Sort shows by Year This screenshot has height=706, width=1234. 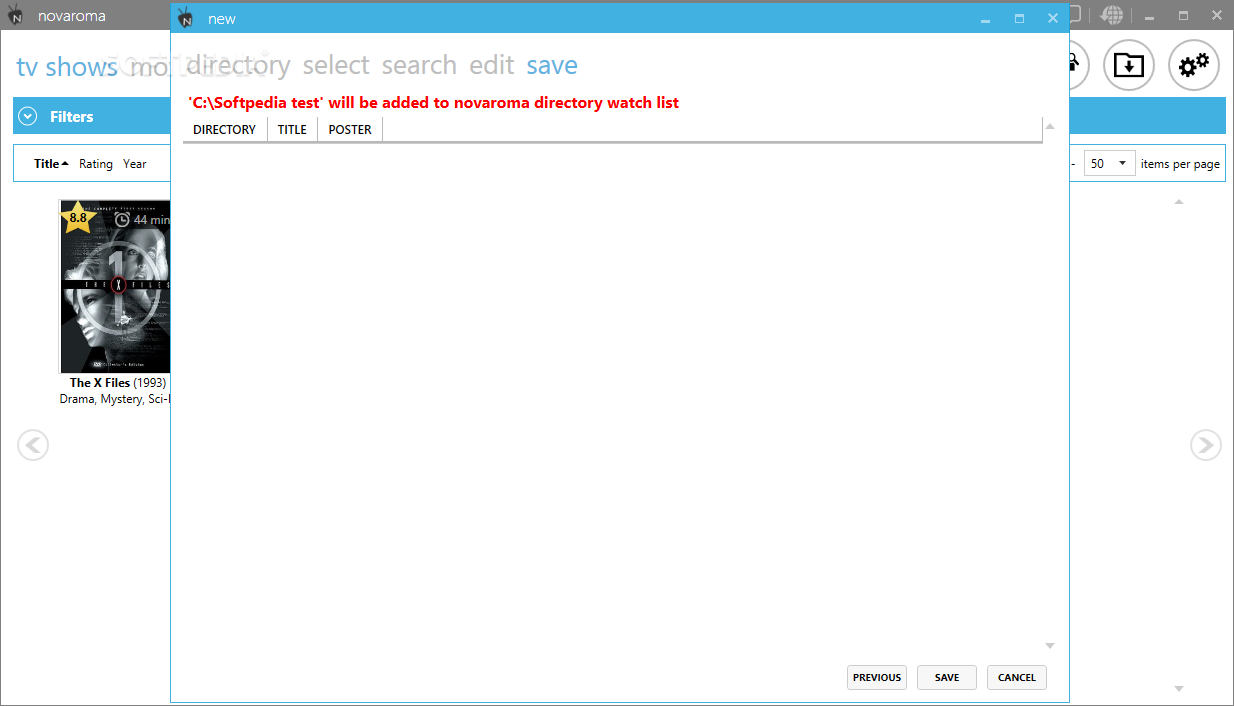click(x=135, y=164)
